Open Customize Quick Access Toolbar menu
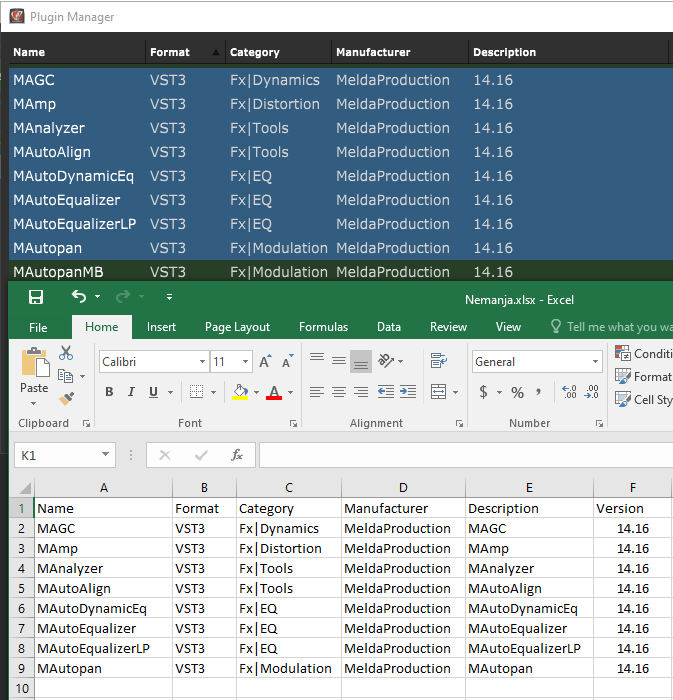 pos(169,297)
